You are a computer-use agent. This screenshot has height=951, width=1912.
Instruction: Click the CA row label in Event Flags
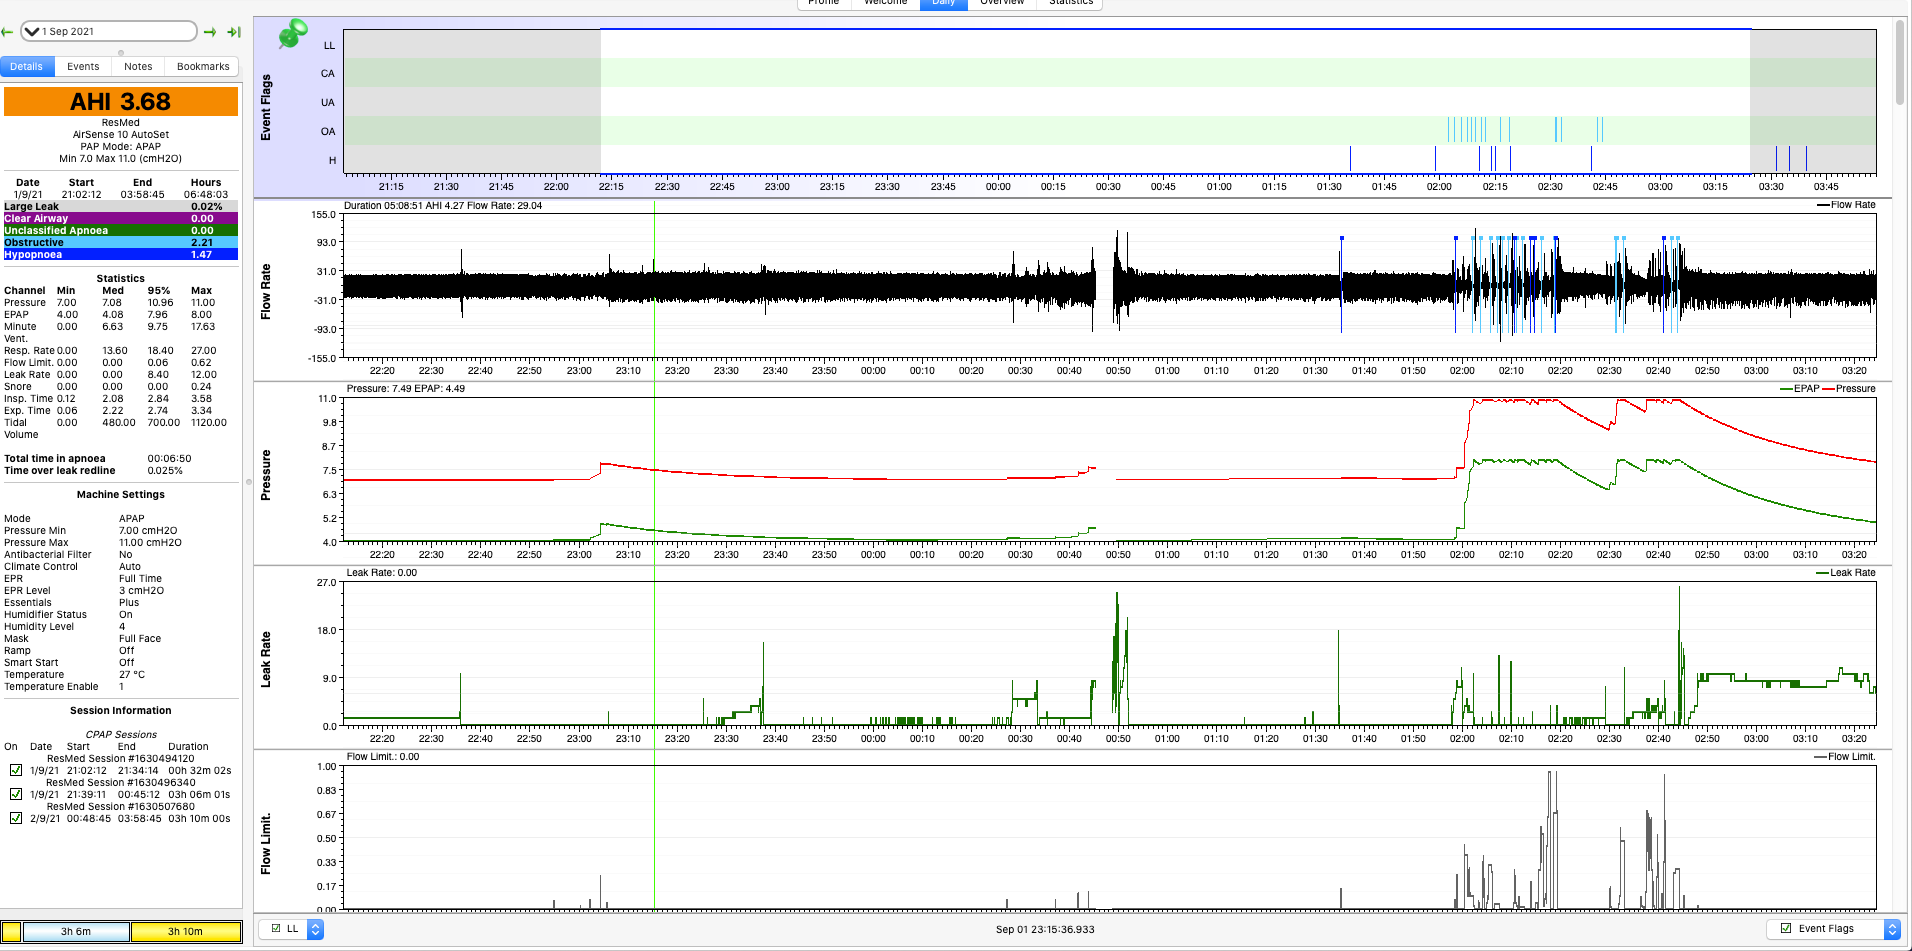(328, 74)
